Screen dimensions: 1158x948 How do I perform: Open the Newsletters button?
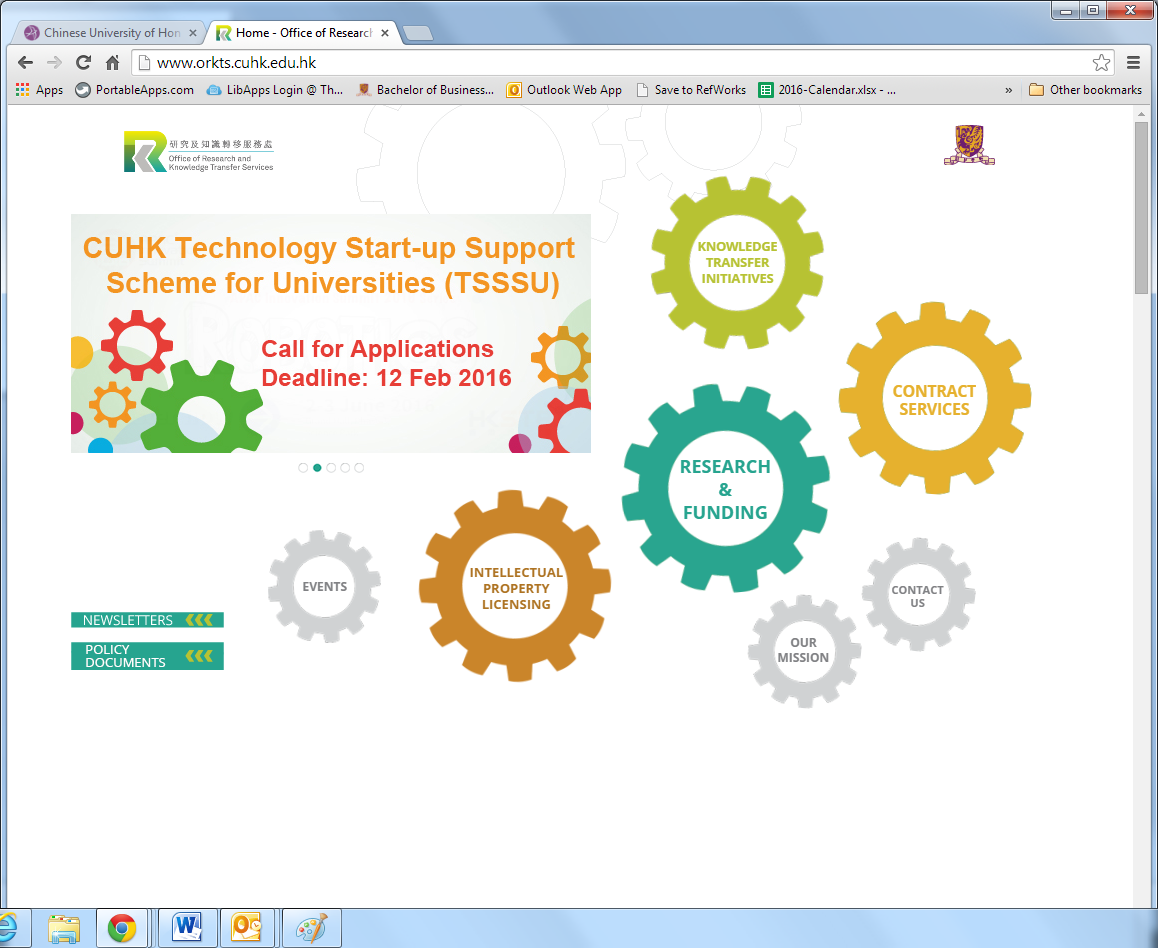click(x=147, y=620)
